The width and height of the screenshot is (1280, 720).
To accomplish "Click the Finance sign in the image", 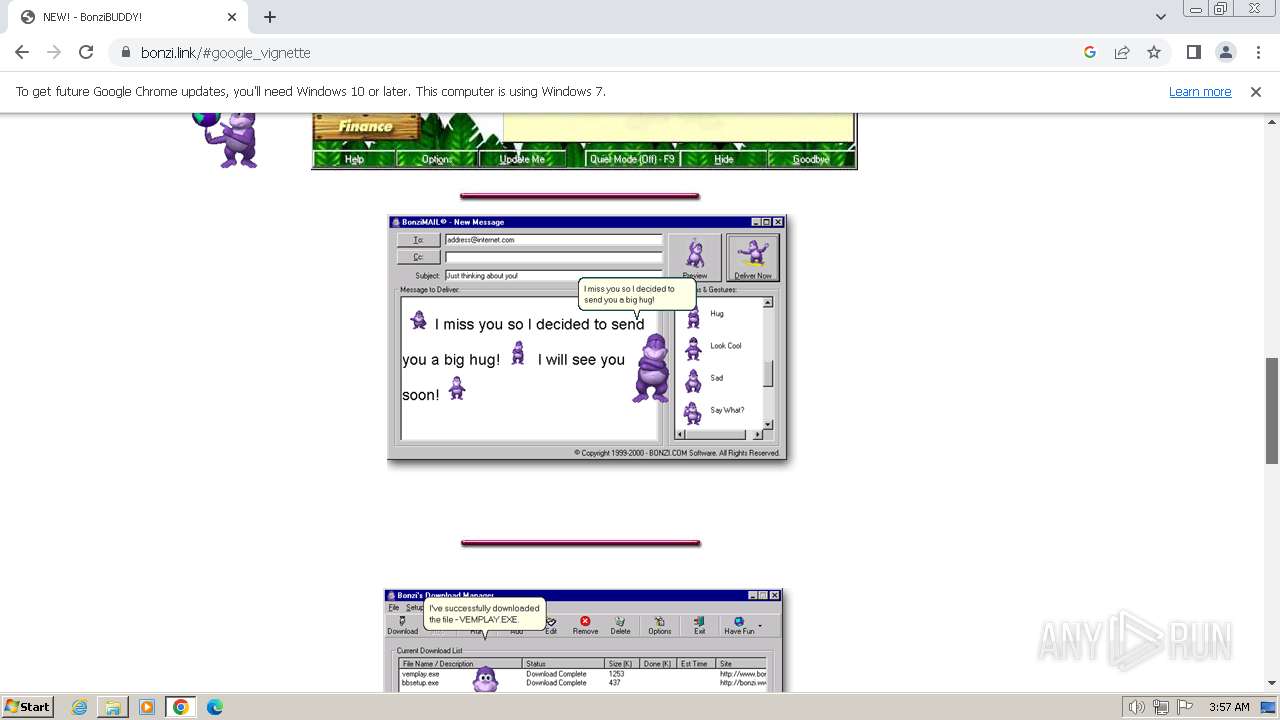I will click(366, 127).
